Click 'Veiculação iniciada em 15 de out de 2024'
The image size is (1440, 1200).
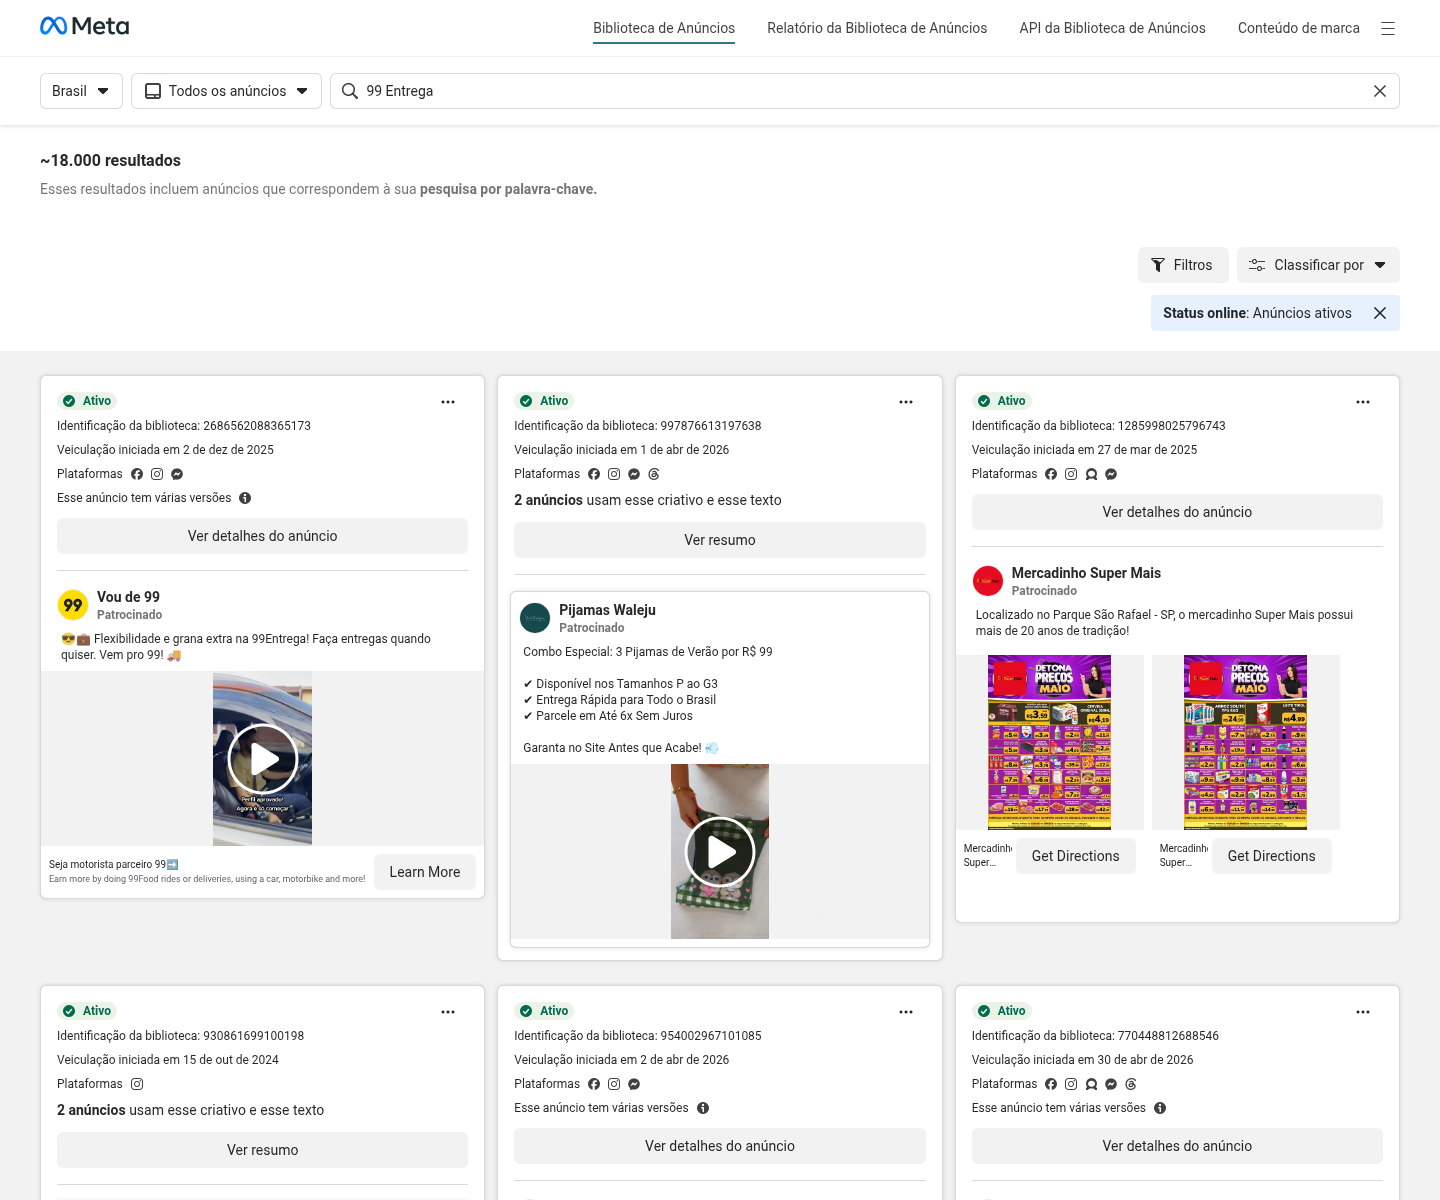click(168, 1060)
